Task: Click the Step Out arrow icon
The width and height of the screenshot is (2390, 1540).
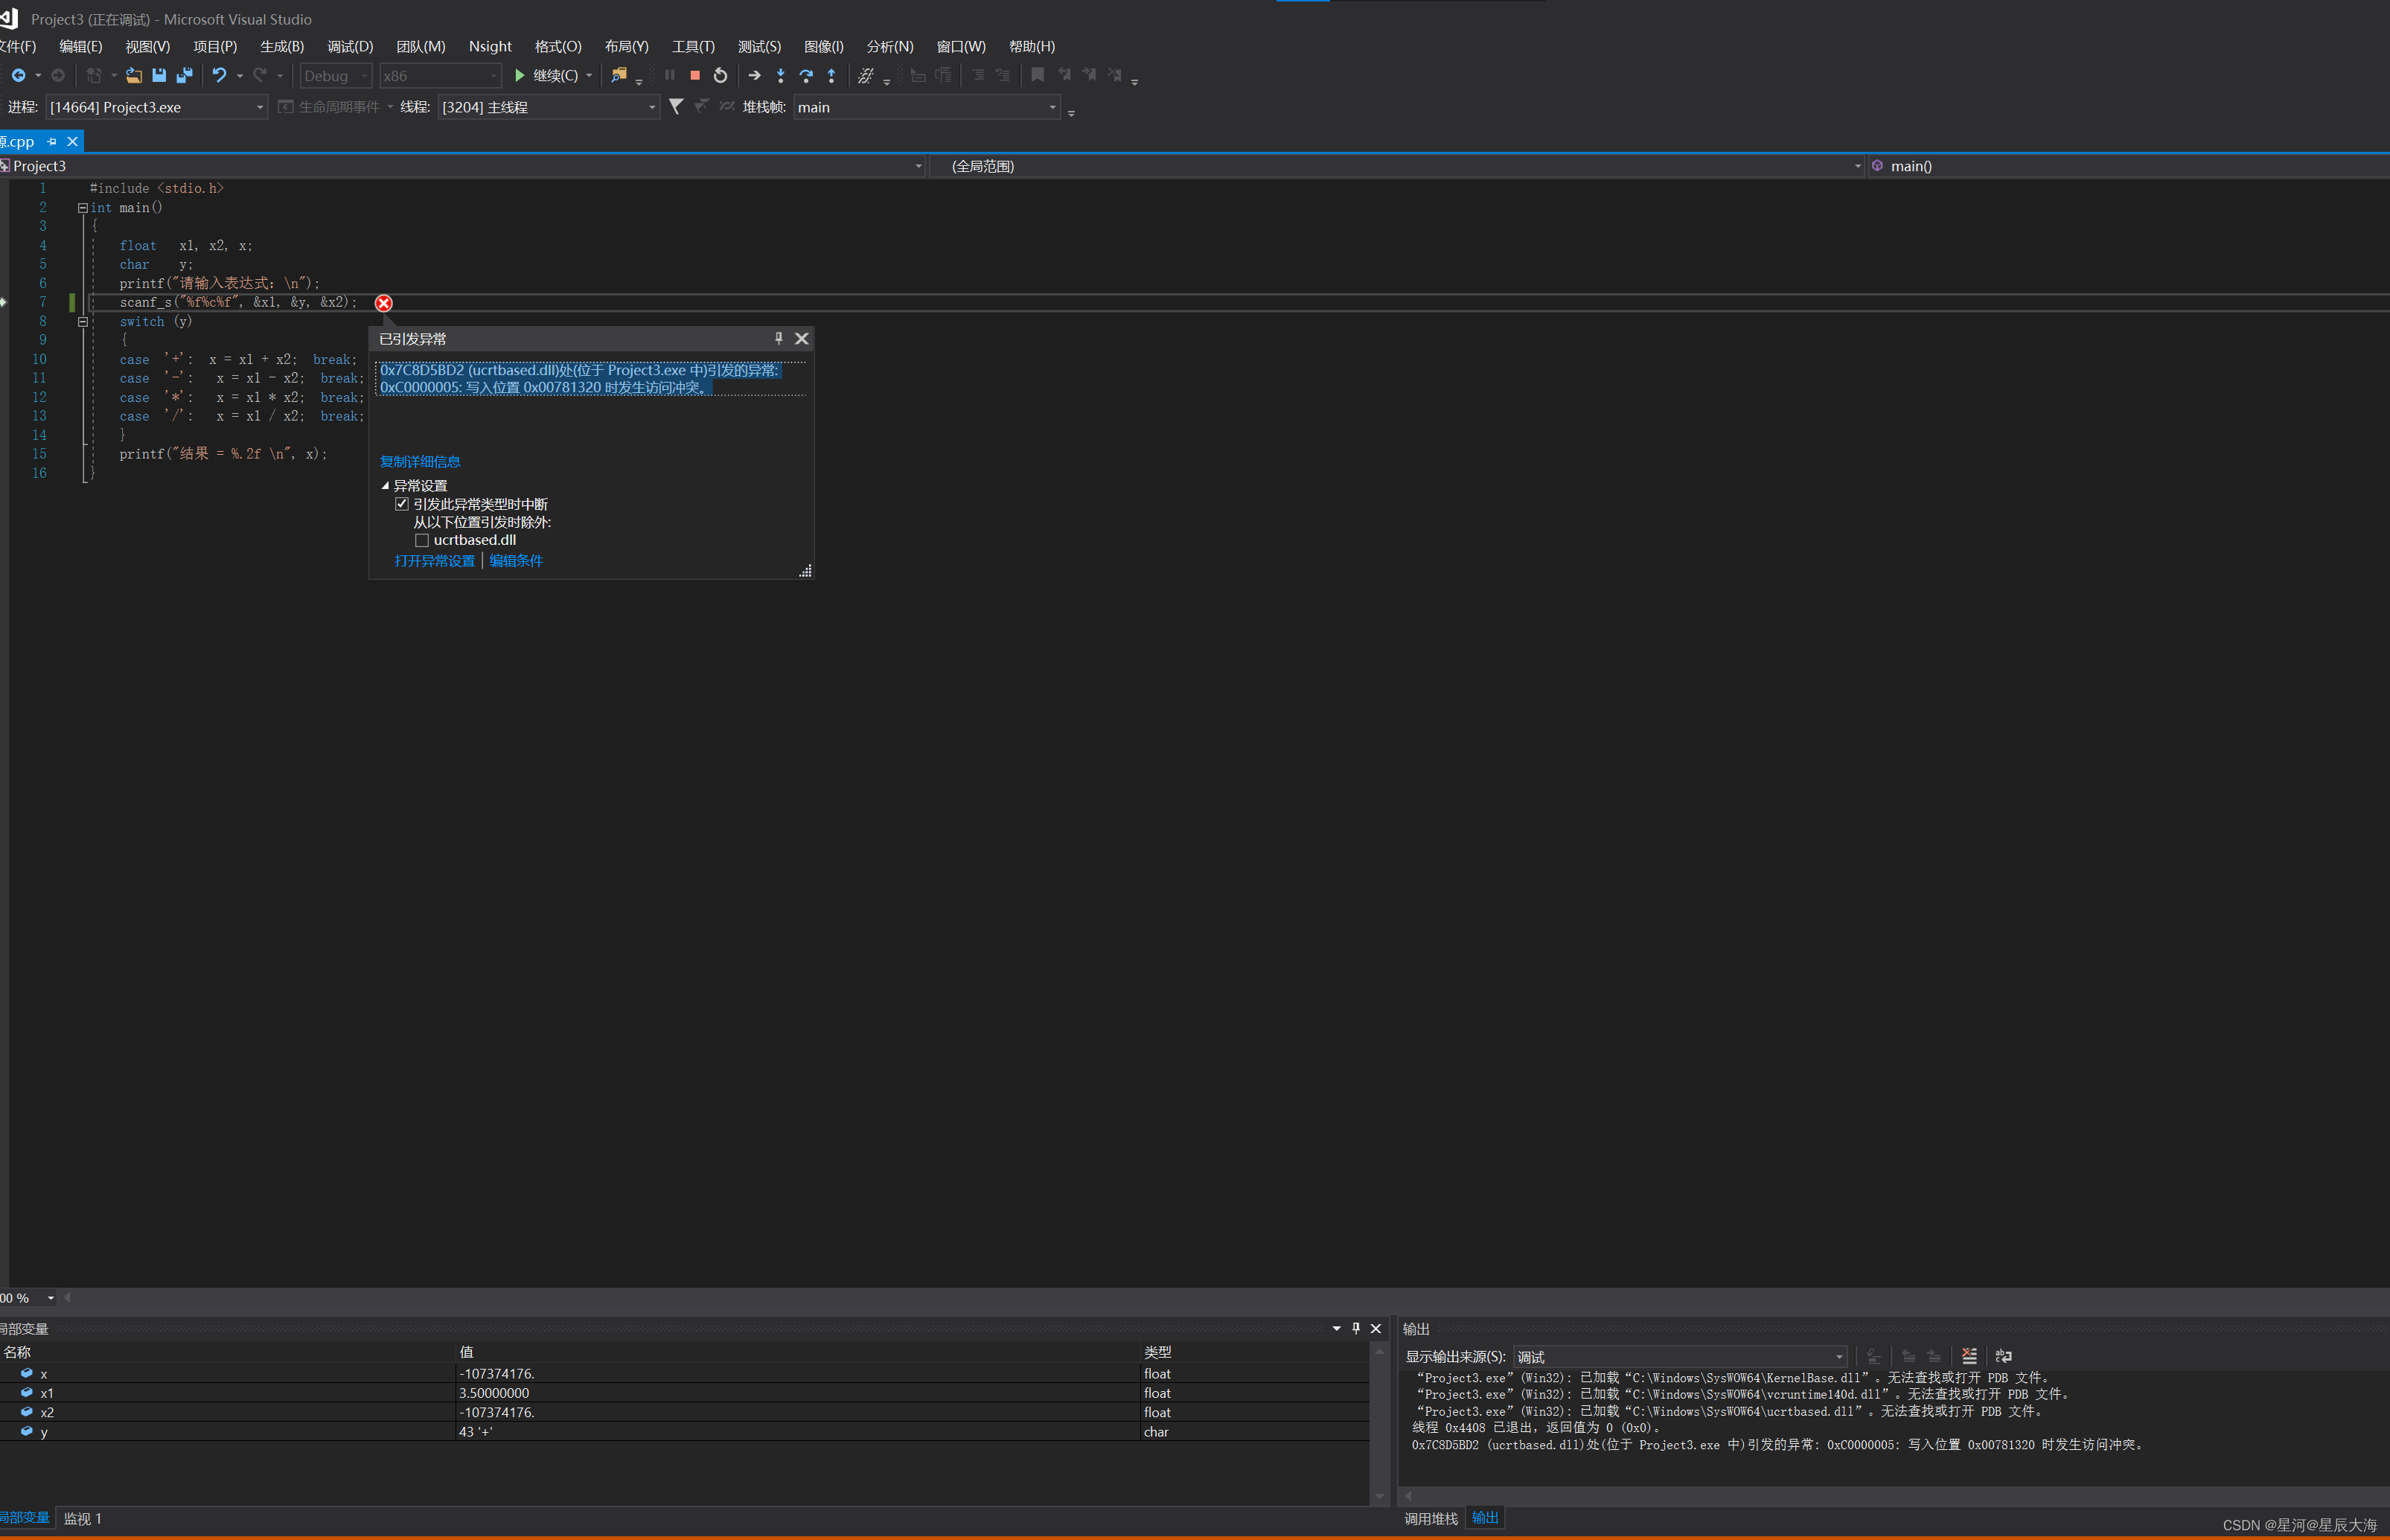Action: pyautogui.click(x=831, y=75)
